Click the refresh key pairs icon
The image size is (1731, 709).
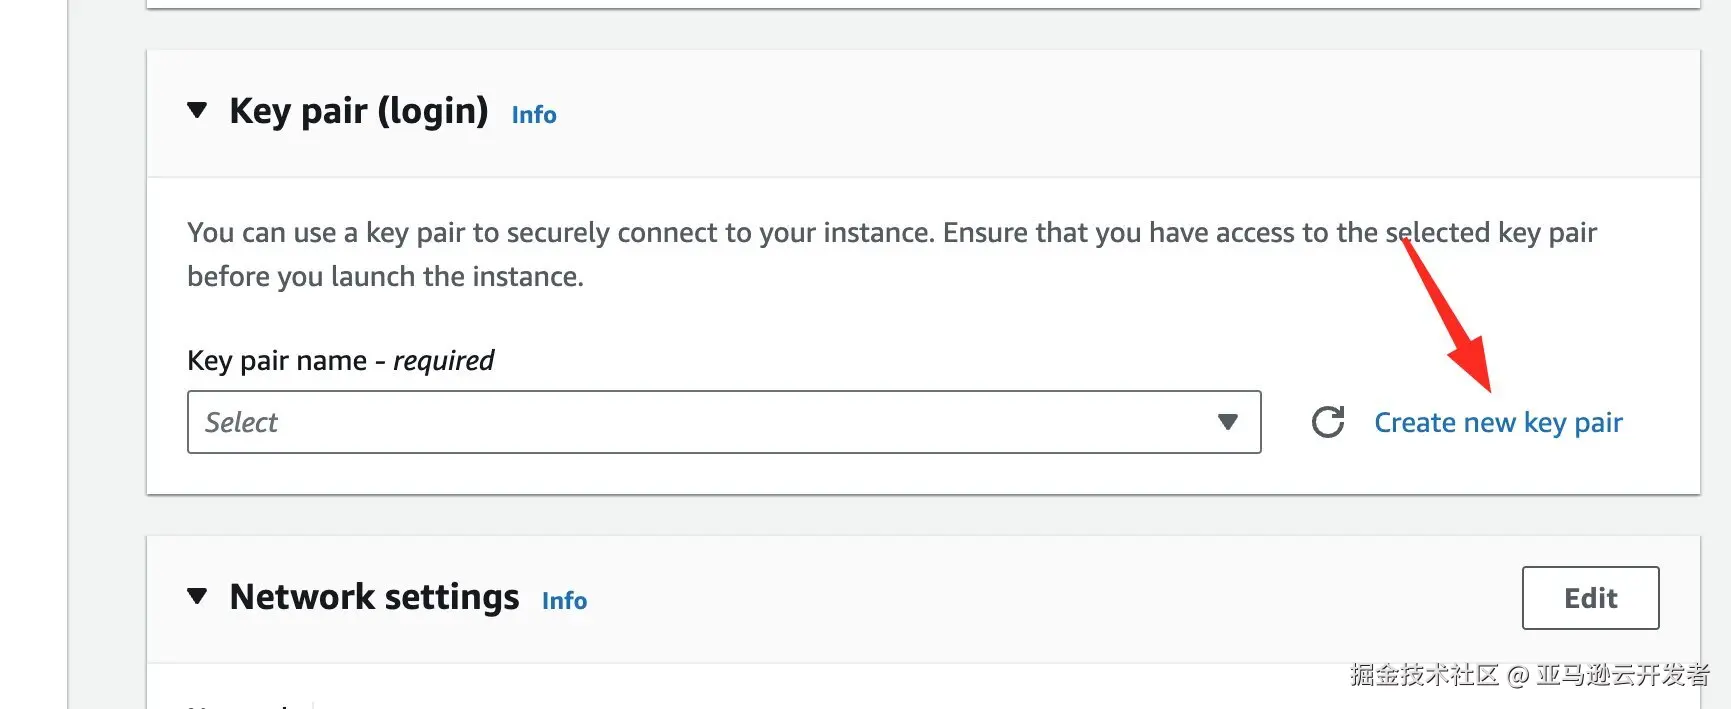[1327, 422]
